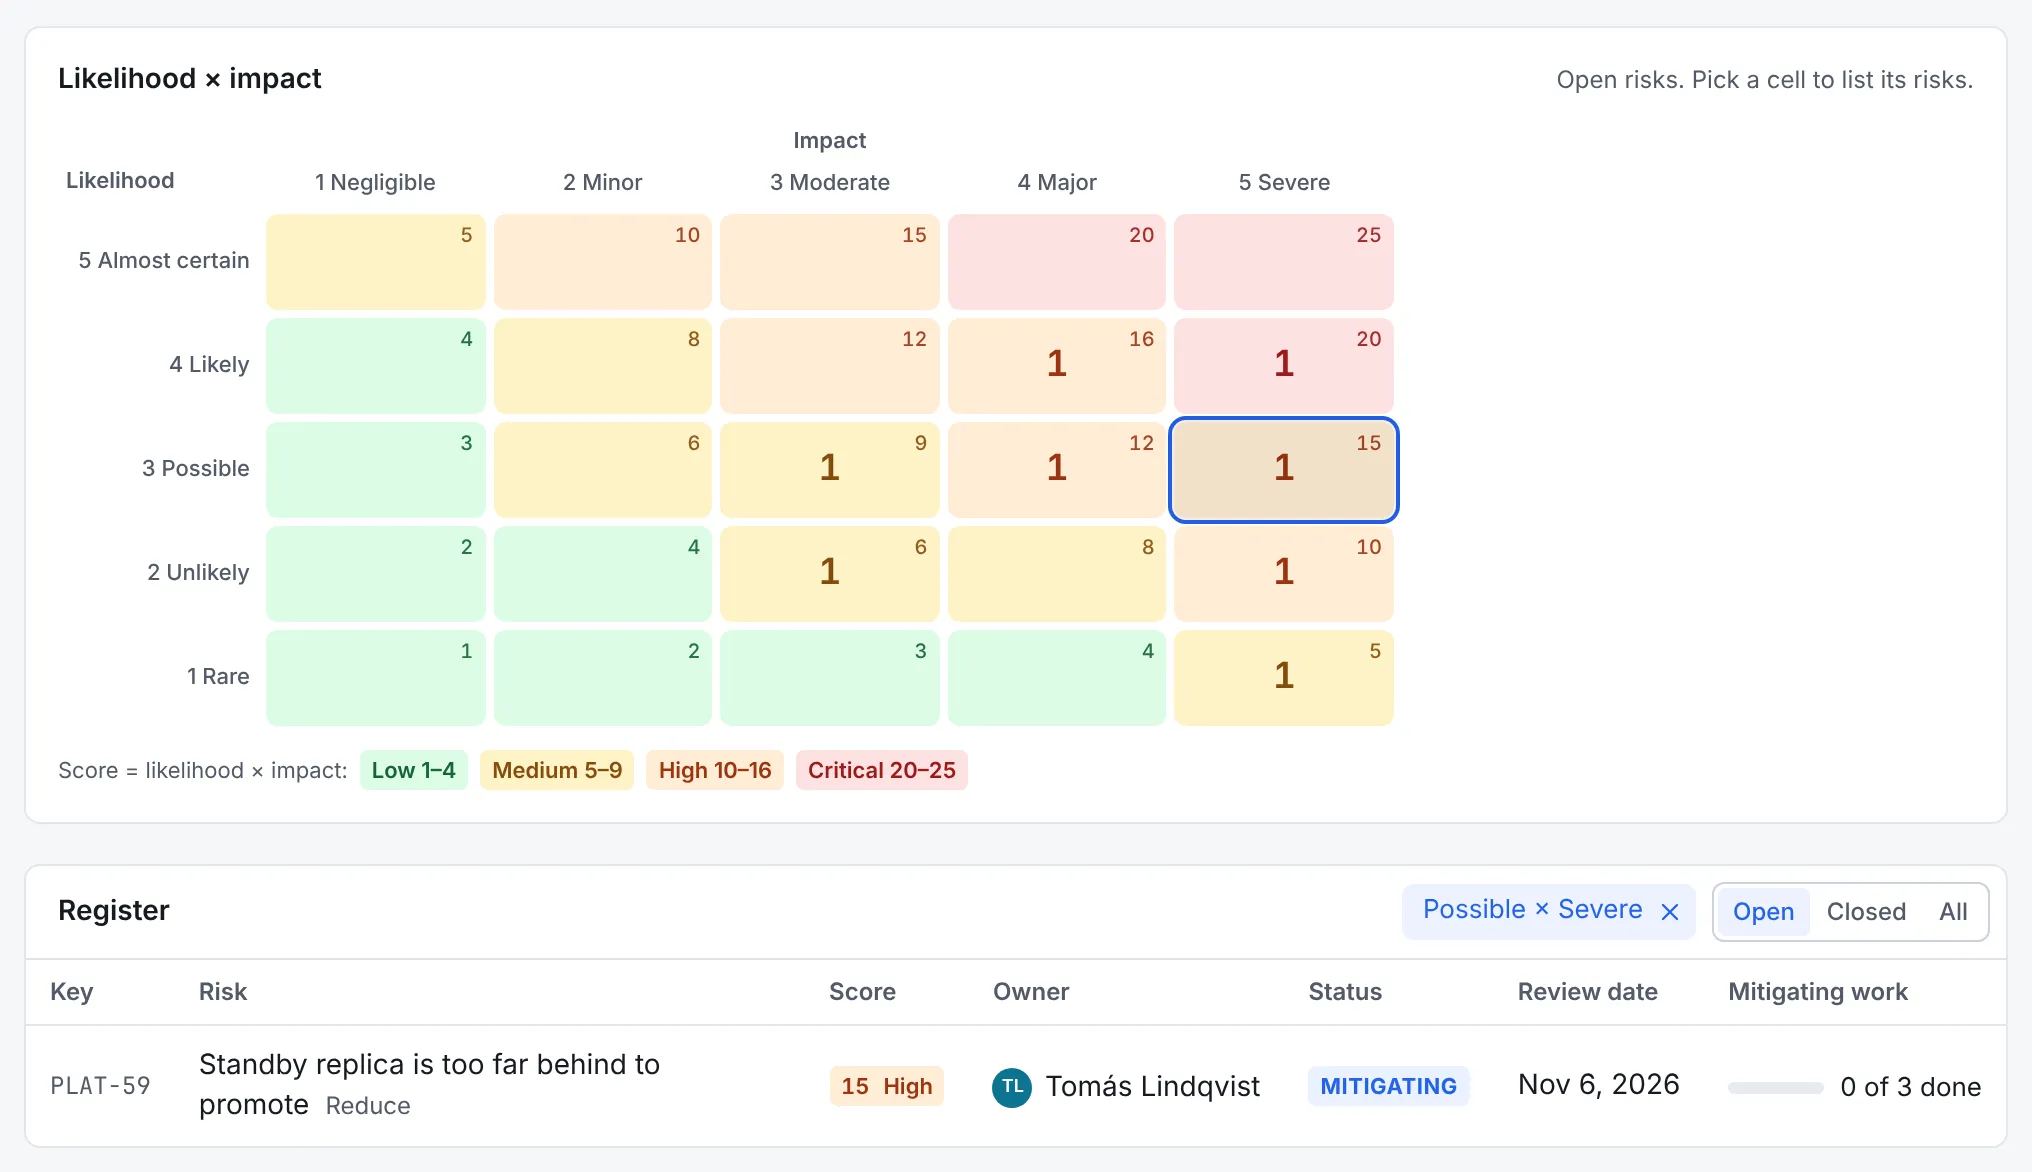
Task: Switch register to Closed risks
Action: click(1866, 912)
